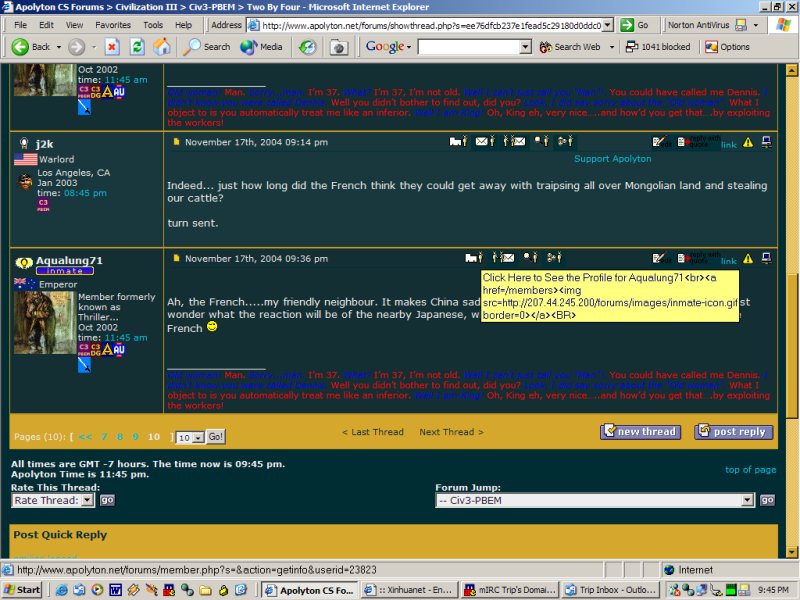This screenshot has height=600, width=800.
Task: Click the new thread button
Action: [640, 432]
